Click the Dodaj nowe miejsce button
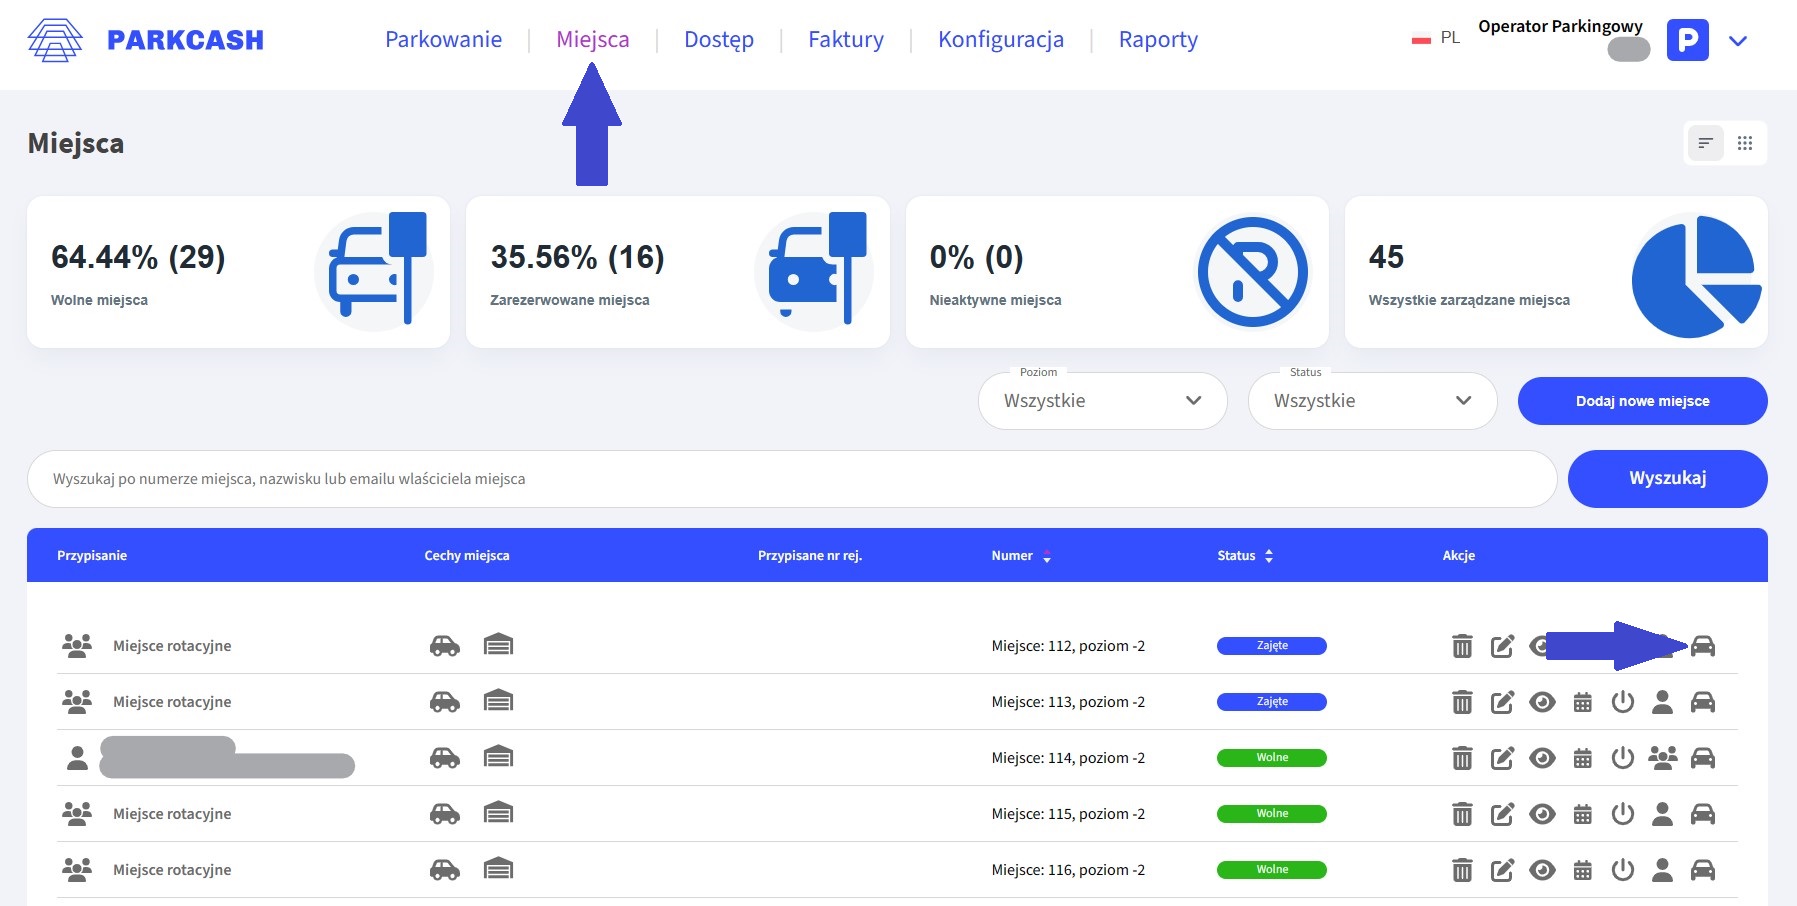This screenshot has height=906, width=1797. point(1642,401)
